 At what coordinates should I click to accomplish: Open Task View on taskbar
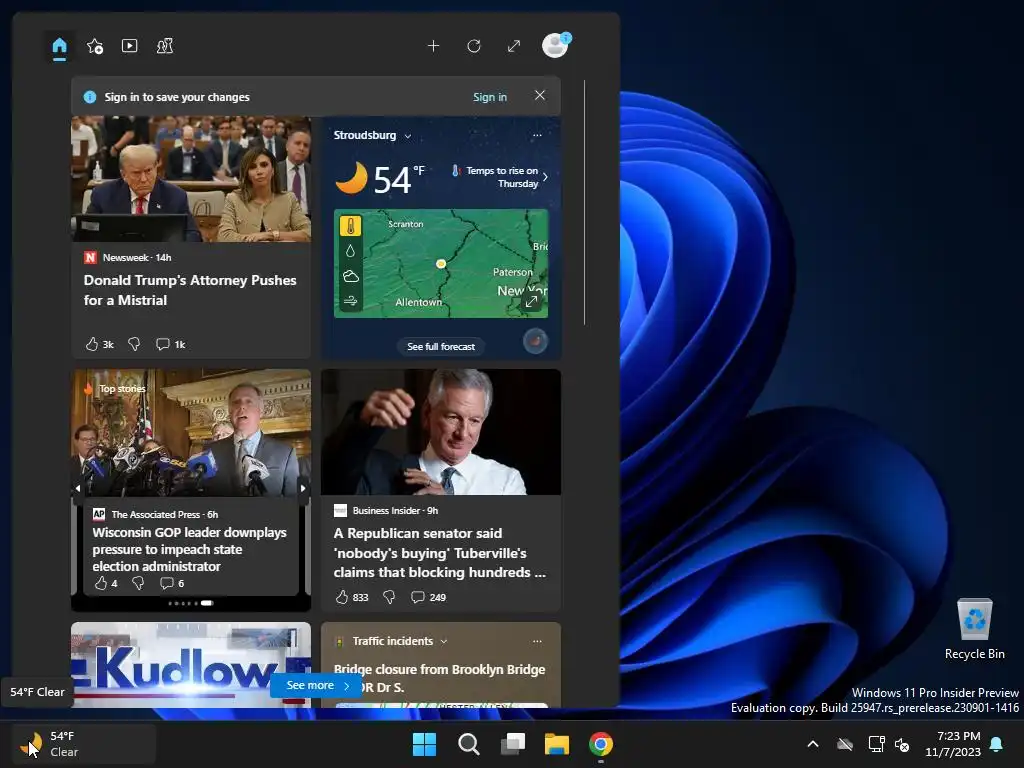pyautogui.click(x=513, y=744)
